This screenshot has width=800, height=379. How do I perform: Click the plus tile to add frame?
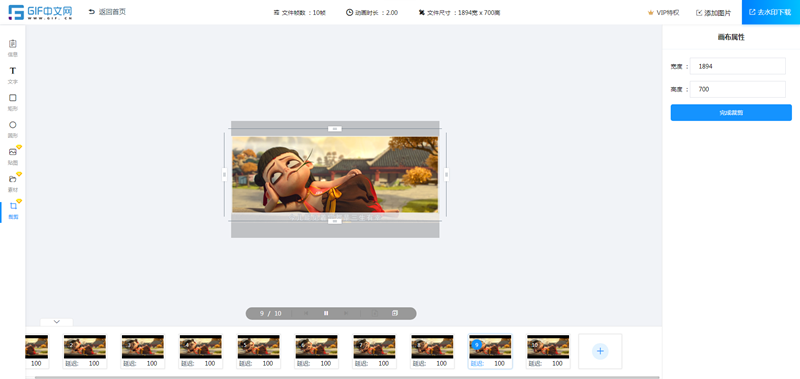pos(600,351)
